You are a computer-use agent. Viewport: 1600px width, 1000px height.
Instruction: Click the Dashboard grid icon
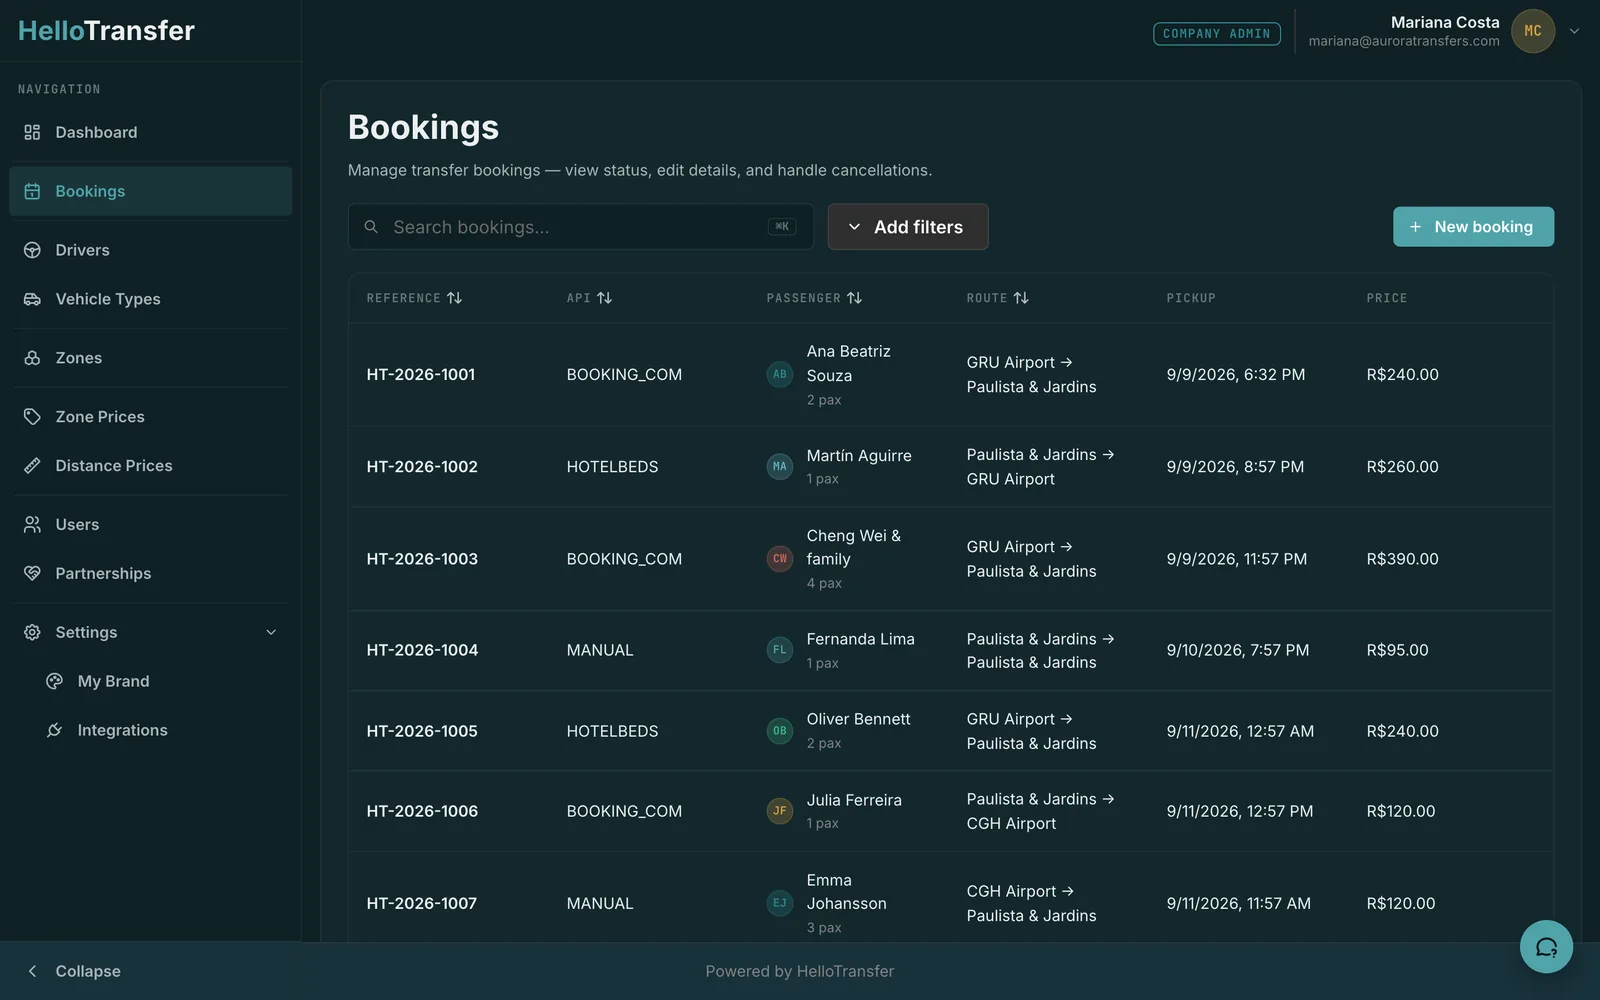pos(32,132)
